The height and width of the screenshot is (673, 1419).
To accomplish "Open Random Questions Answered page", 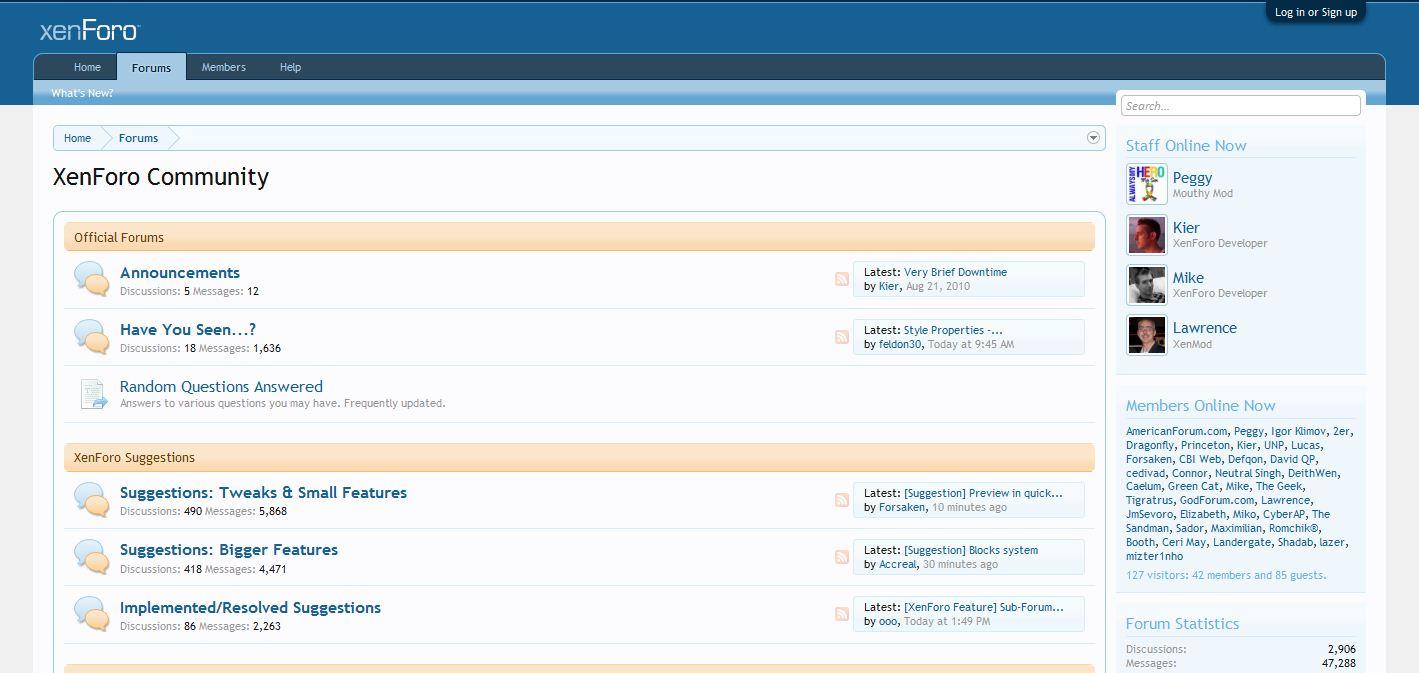I will coord(221,386).
